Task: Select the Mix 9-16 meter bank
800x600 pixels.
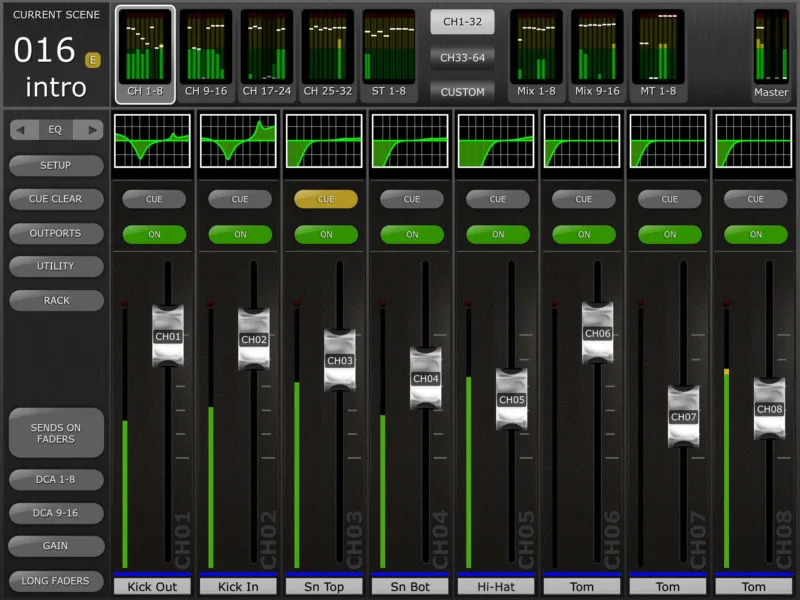Action: click(597, 55)
